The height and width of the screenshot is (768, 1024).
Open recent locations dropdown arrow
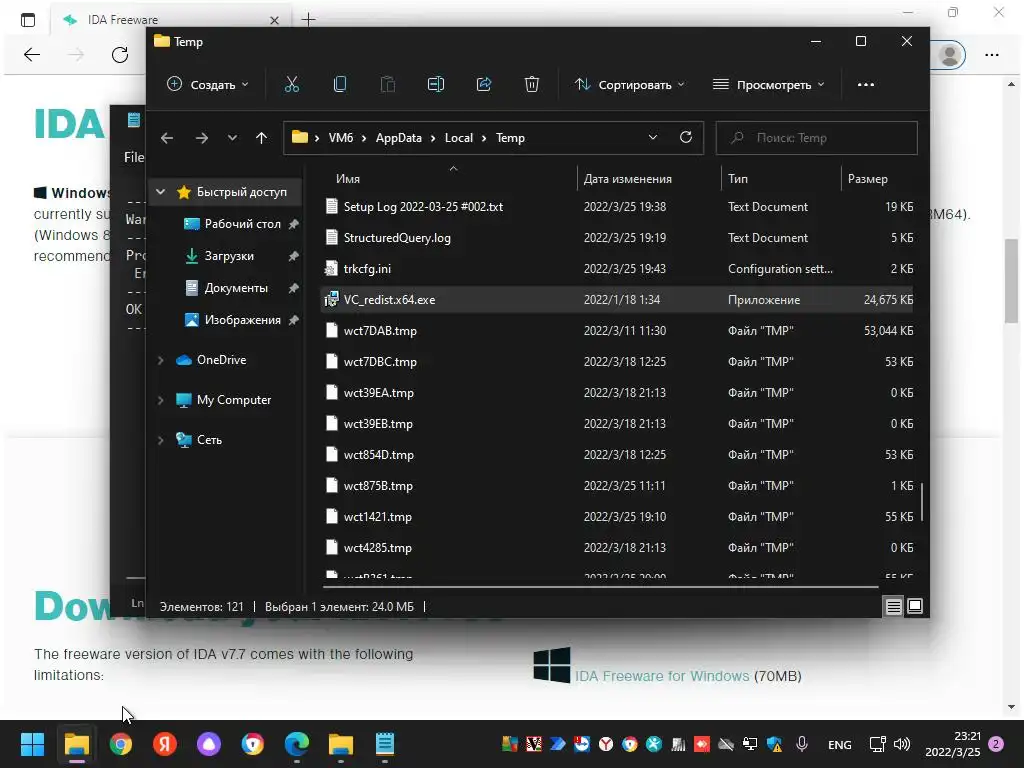(232, 138)
